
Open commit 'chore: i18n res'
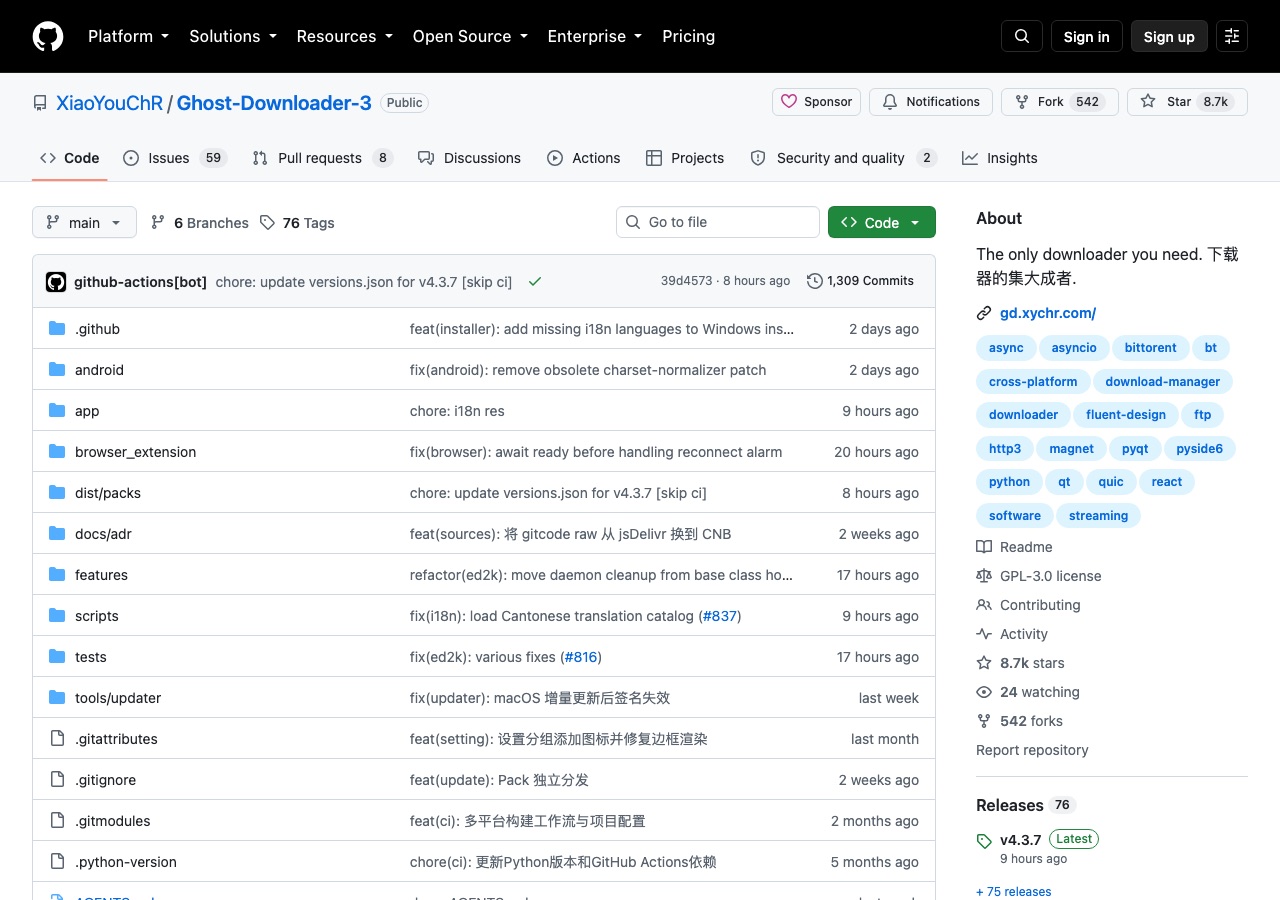coord(457,411)
